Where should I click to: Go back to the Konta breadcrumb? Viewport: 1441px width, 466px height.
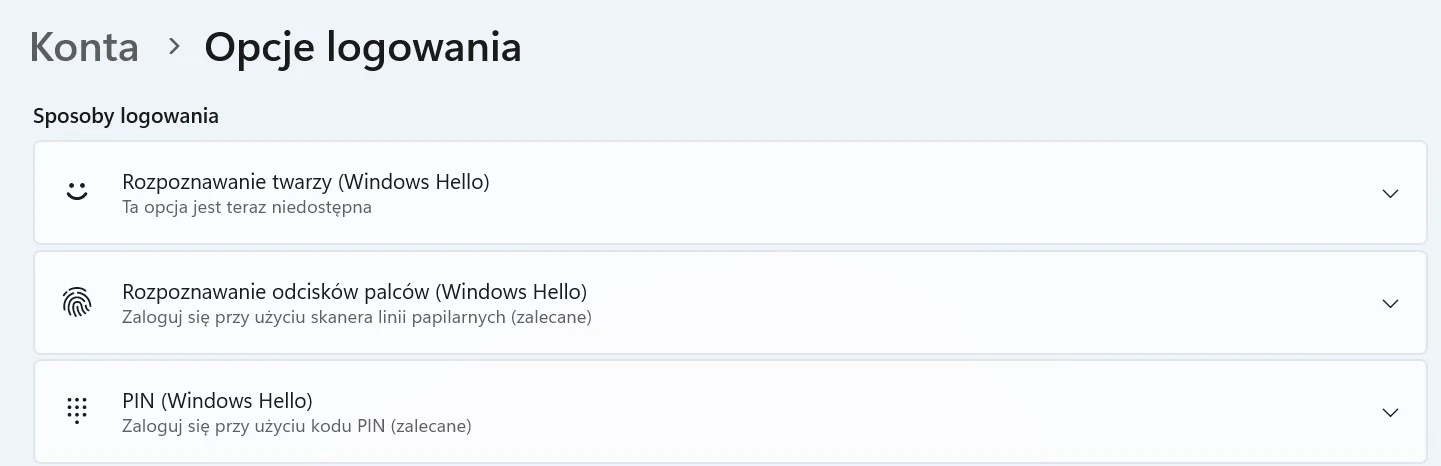(84, 47)
